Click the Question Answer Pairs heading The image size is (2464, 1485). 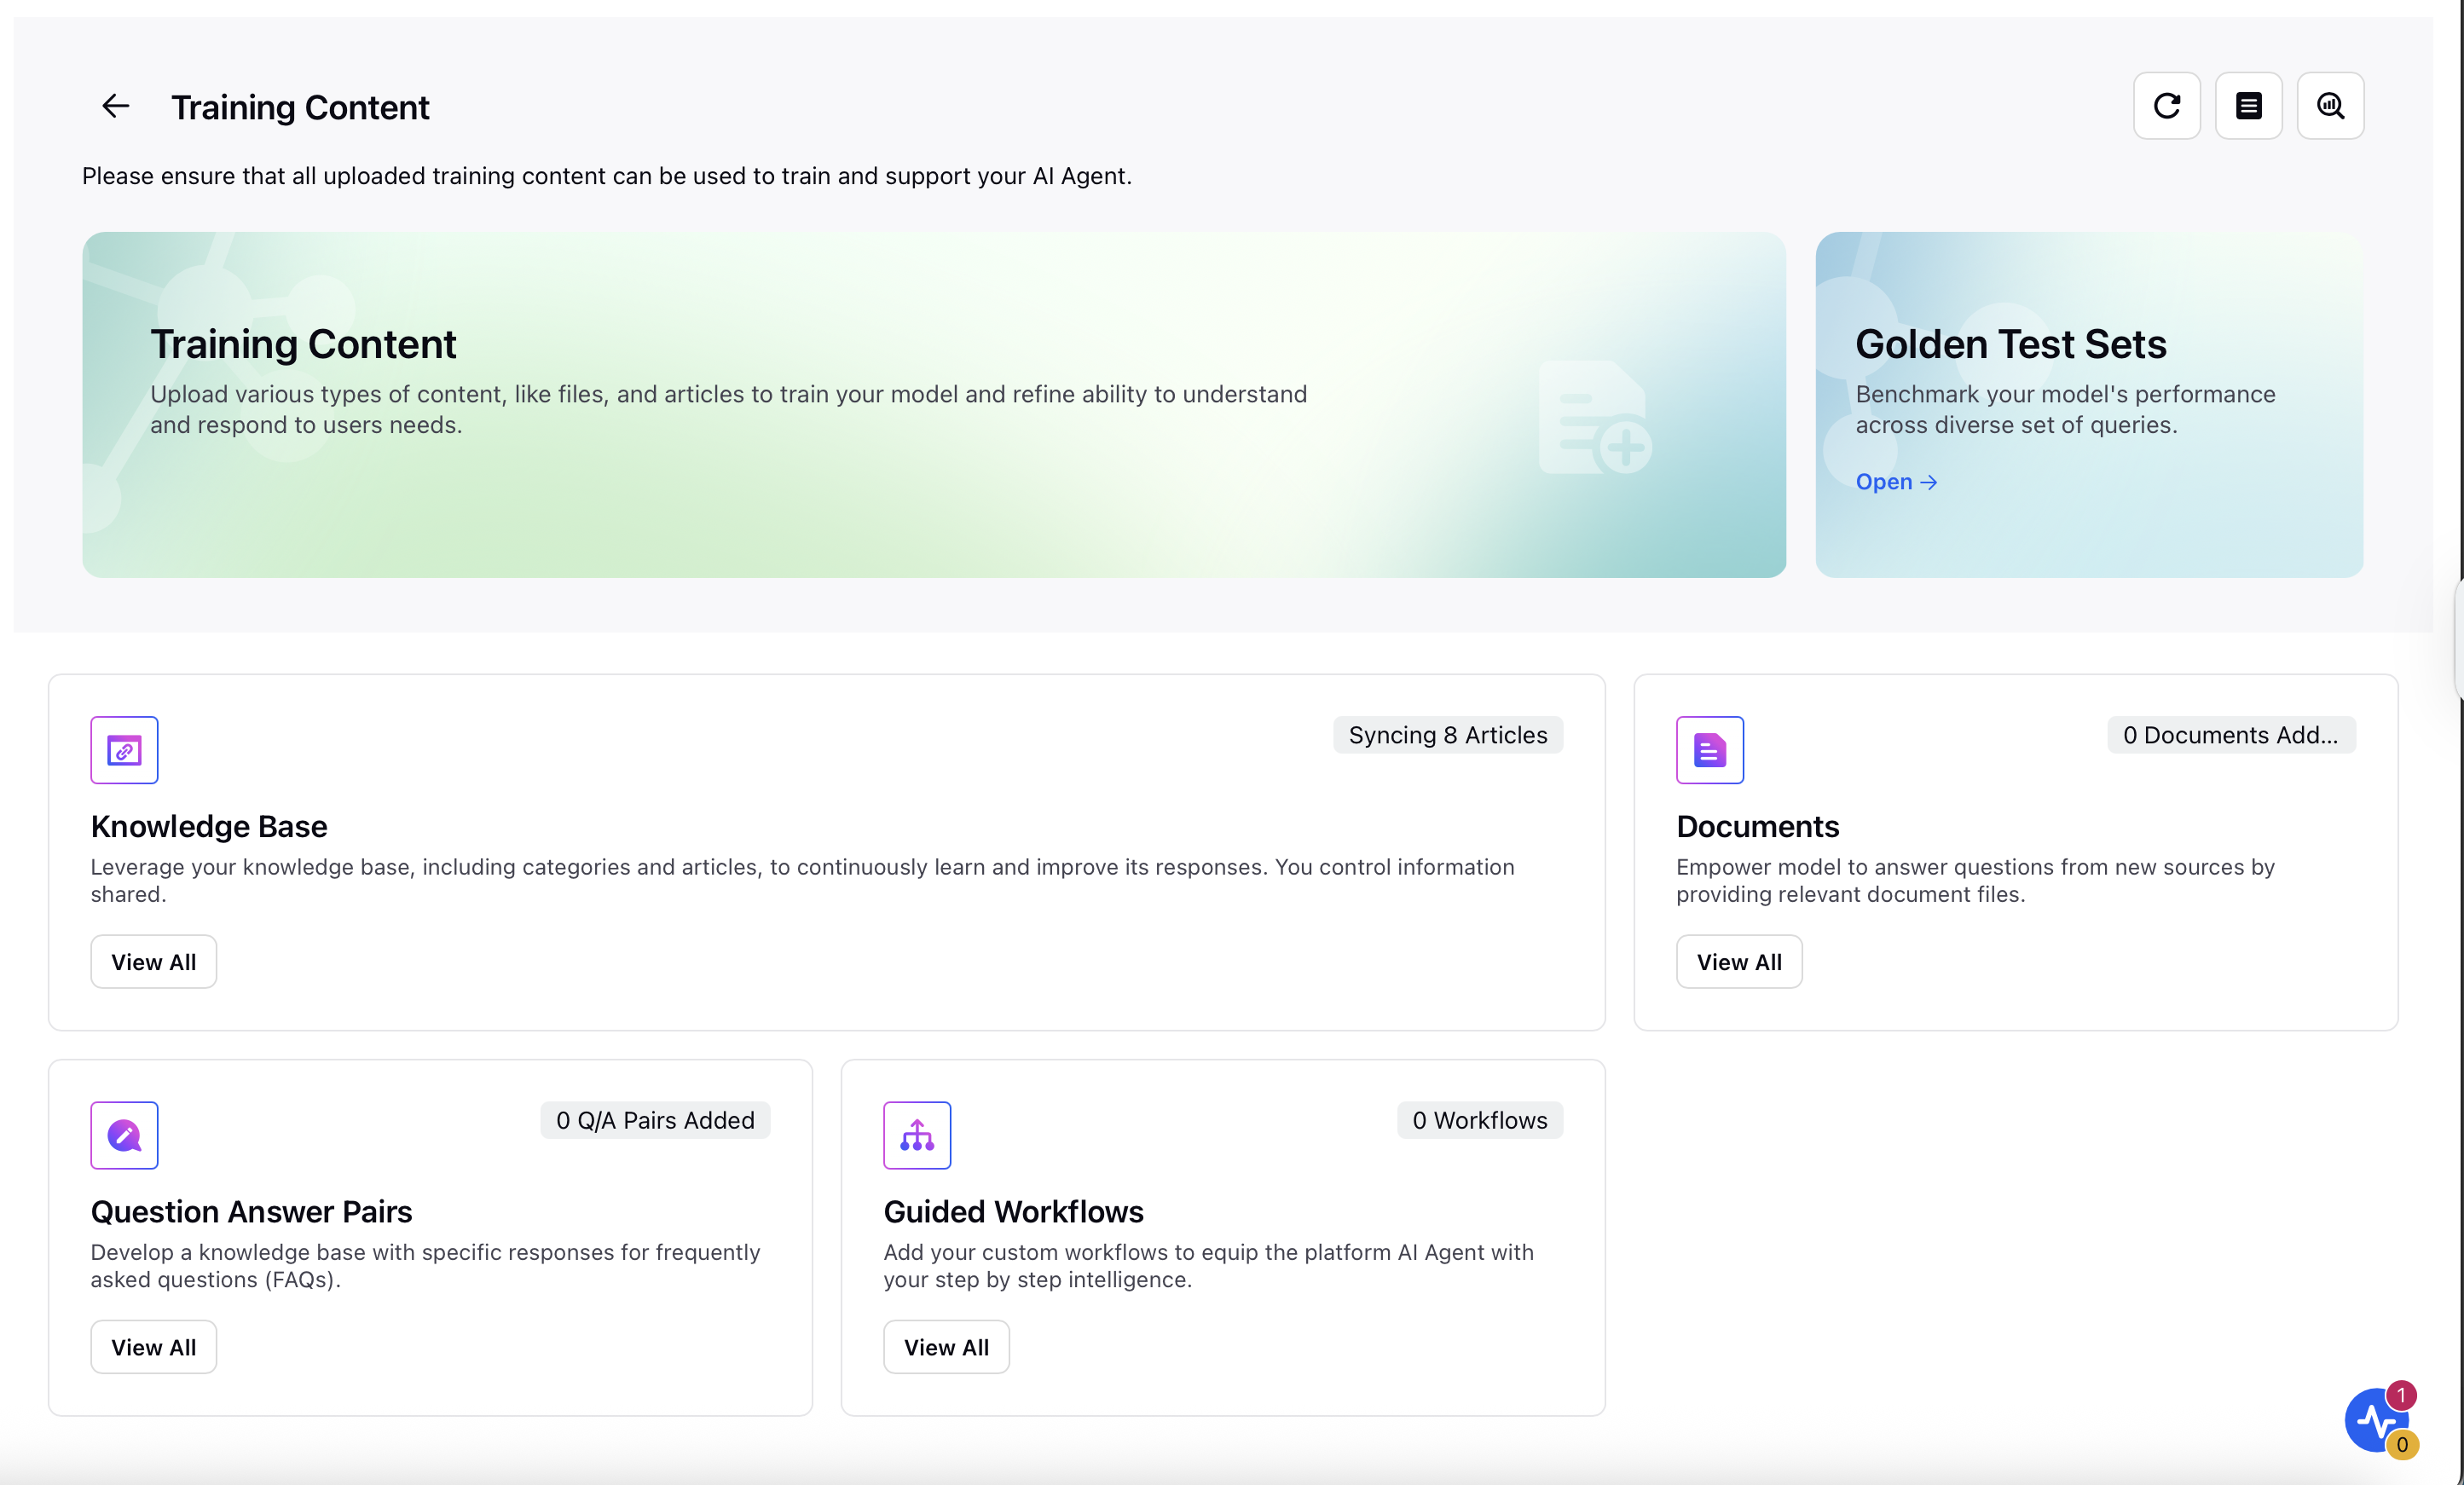coord(251,1211)
